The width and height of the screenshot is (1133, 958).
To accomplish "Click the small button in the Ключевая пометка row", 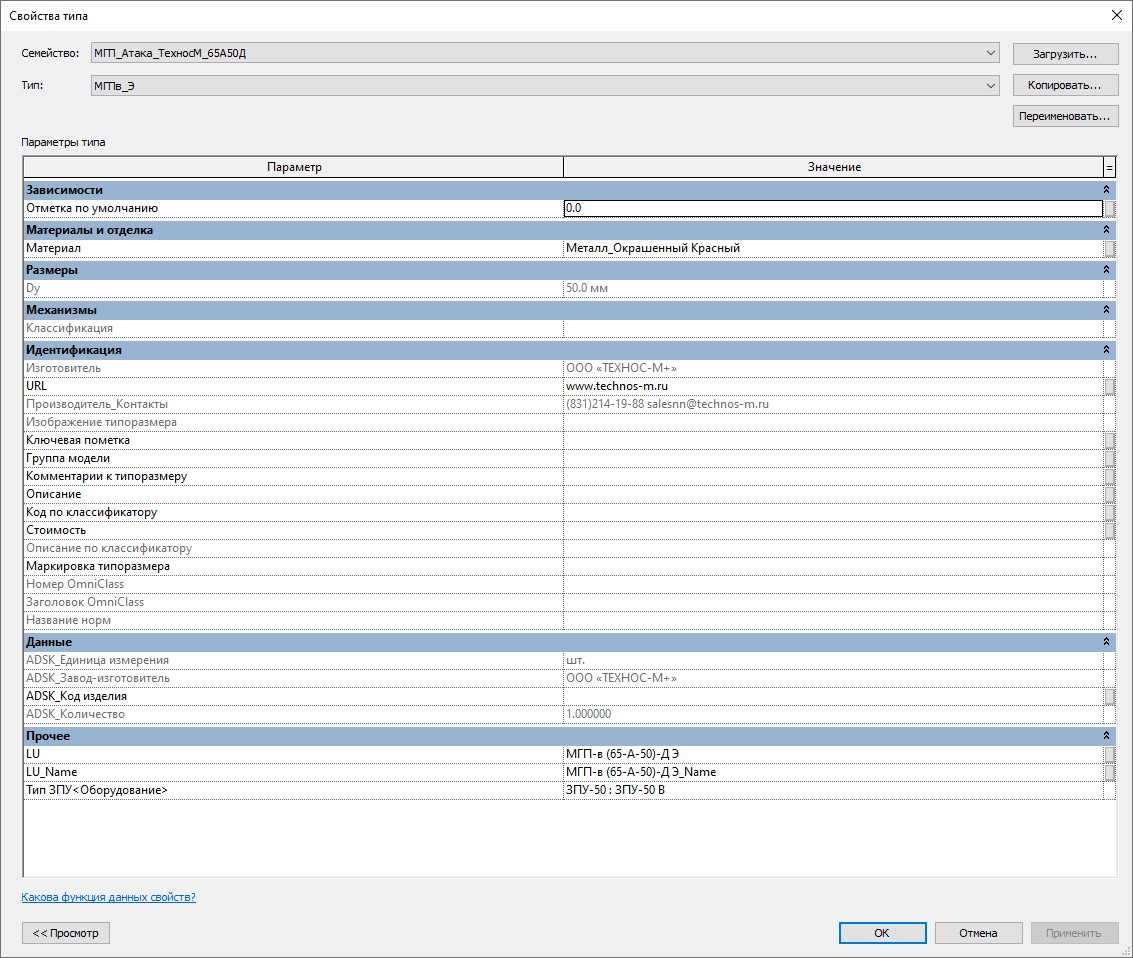I will coord(1109,441).
